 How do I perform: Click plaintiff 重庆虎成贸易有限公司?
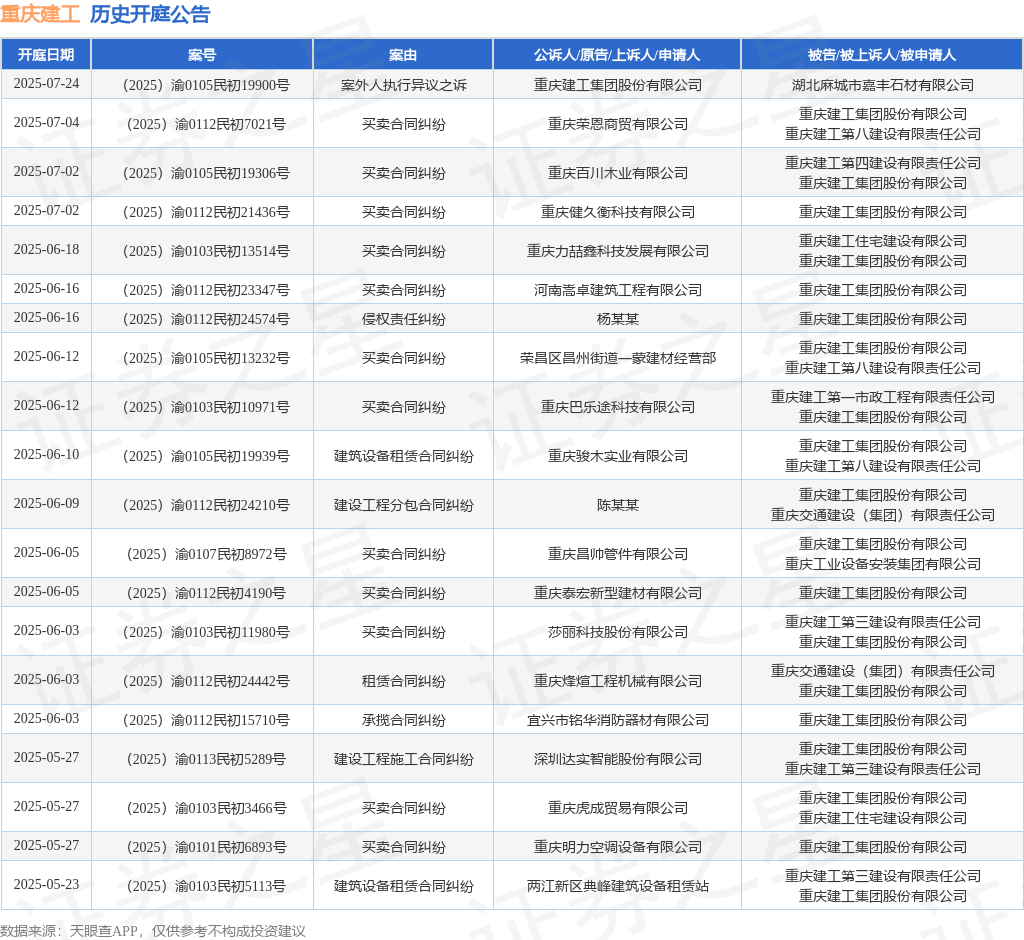618,808
